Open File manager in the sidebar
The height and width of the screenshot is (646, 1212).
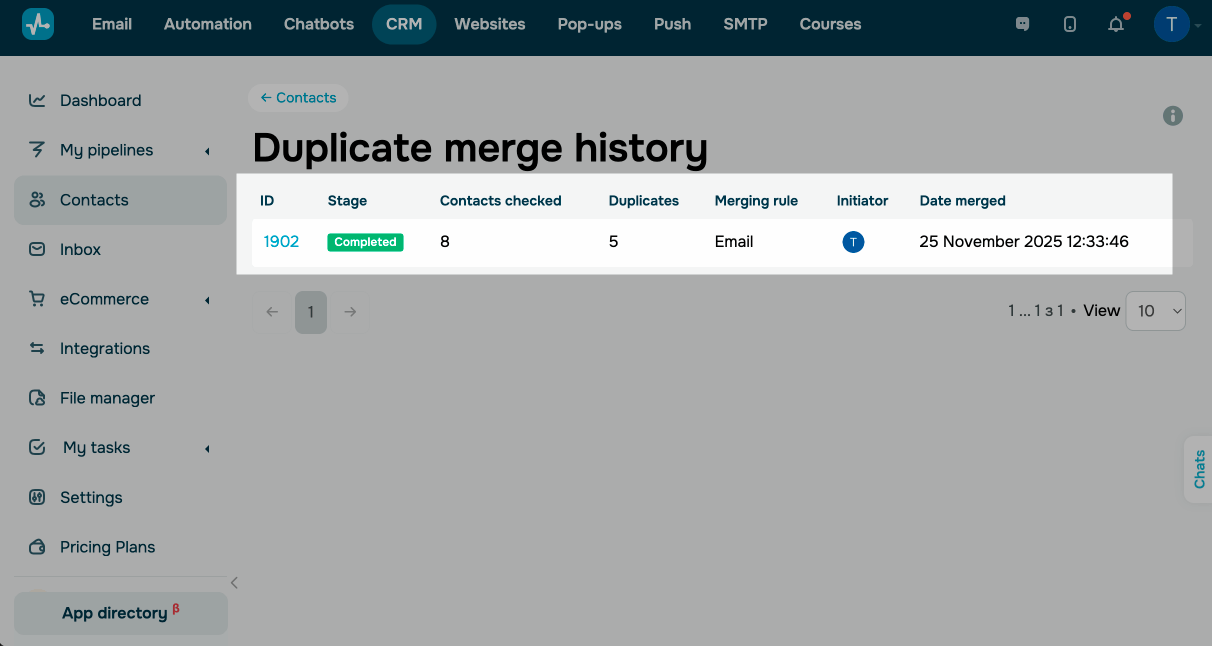click(x=107, y=398)
